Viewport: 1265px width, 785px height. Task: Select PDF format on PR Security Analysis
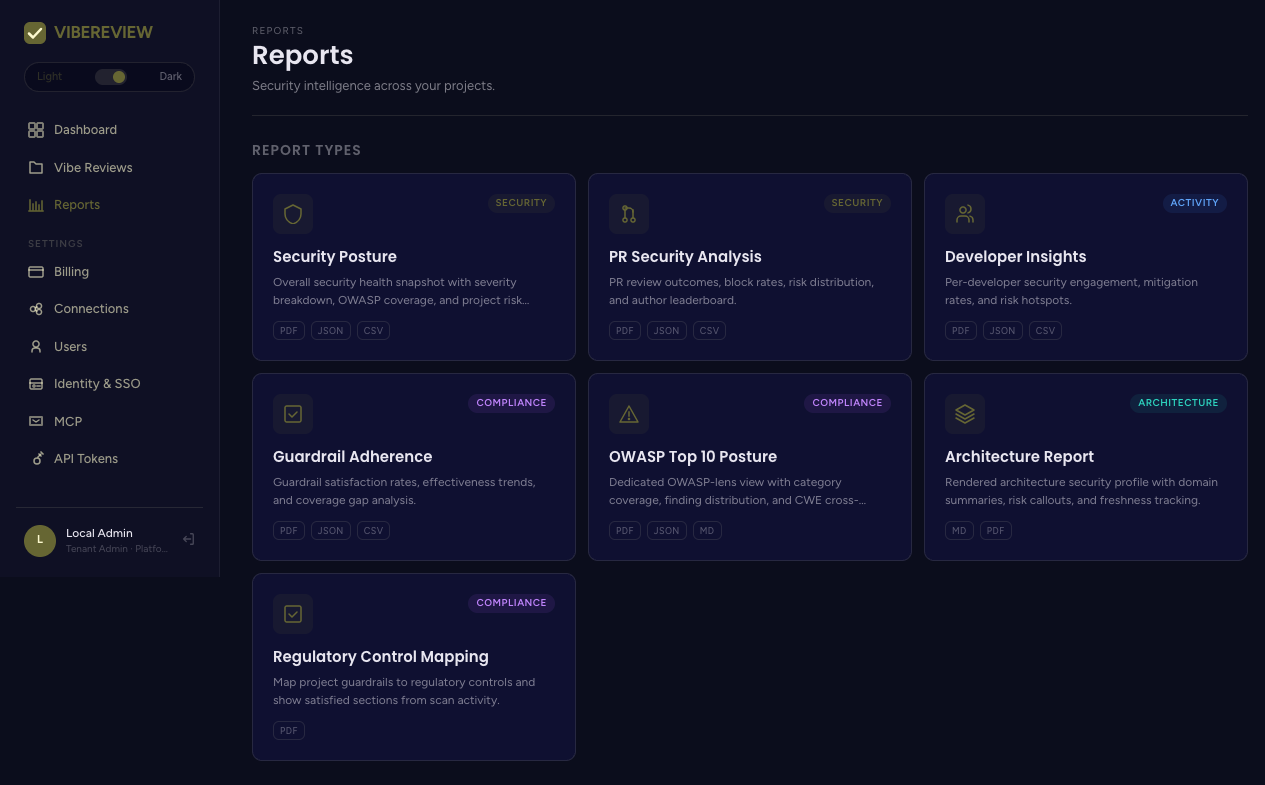tap(625, 331)
